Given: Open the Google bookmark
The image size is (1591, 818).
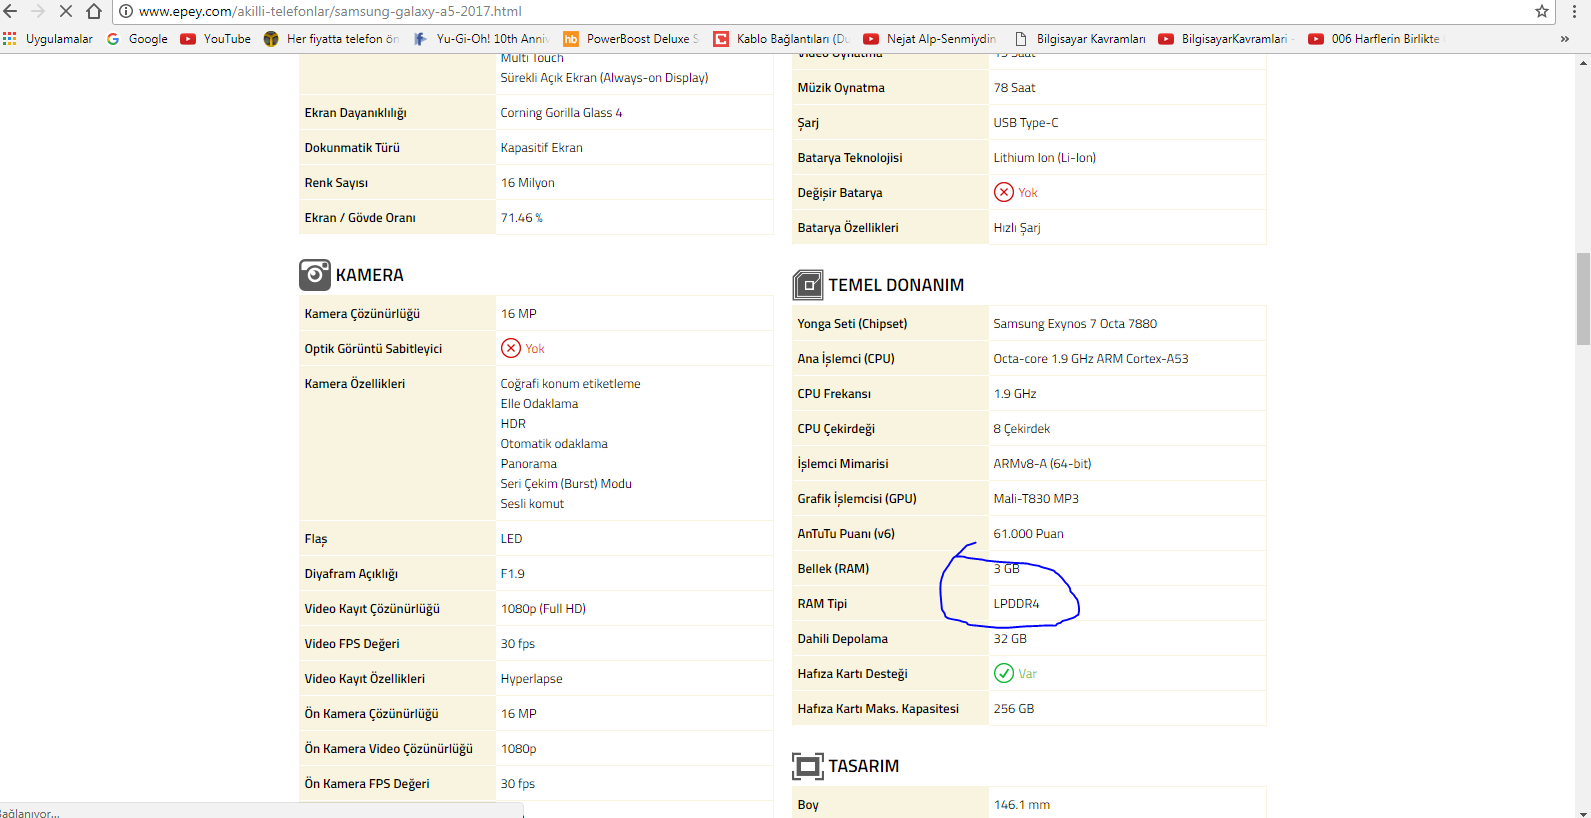Looking at the screenshot, I should [138, 39].
